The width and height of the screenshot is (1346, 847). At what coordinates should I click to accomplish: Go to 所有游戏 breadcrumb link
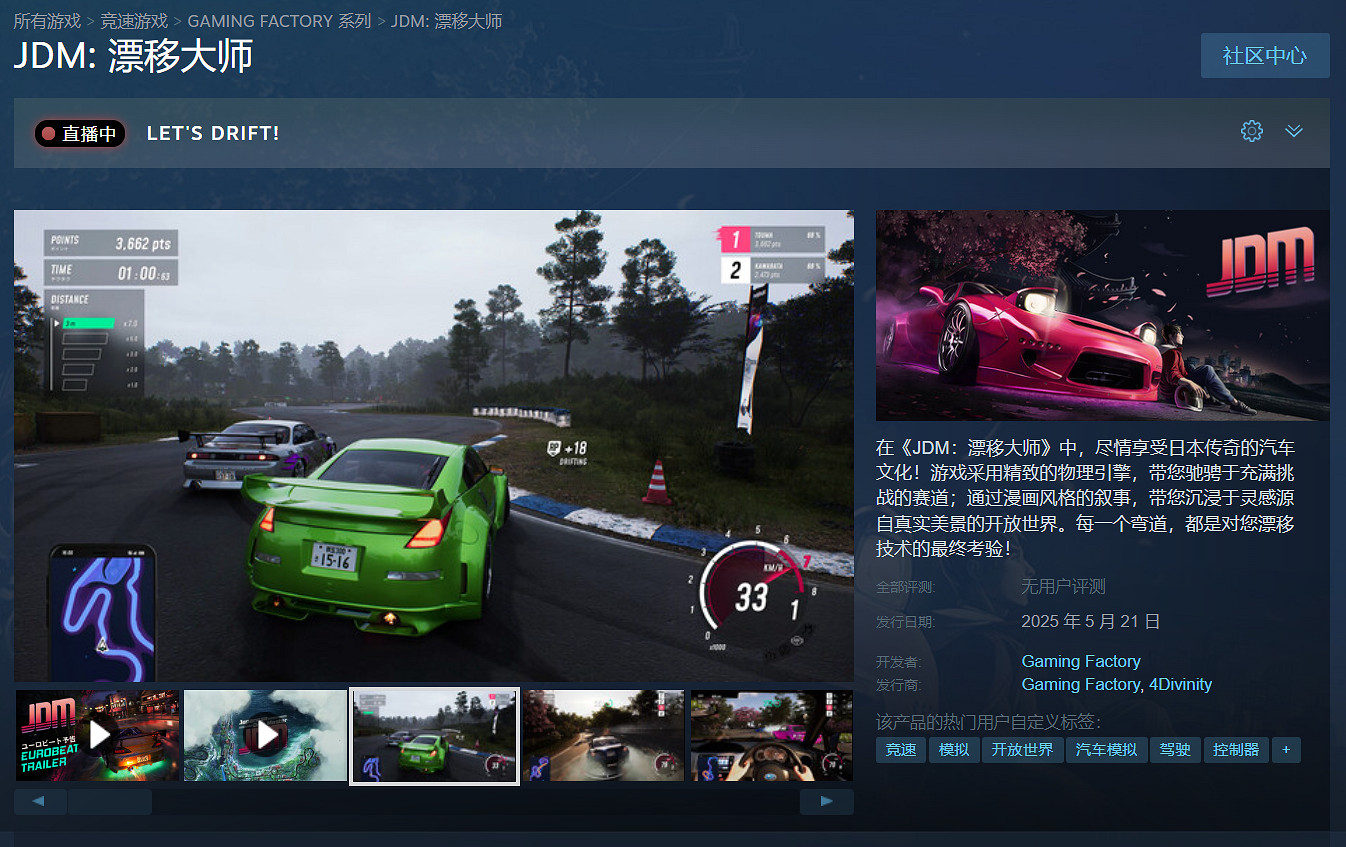47,21
